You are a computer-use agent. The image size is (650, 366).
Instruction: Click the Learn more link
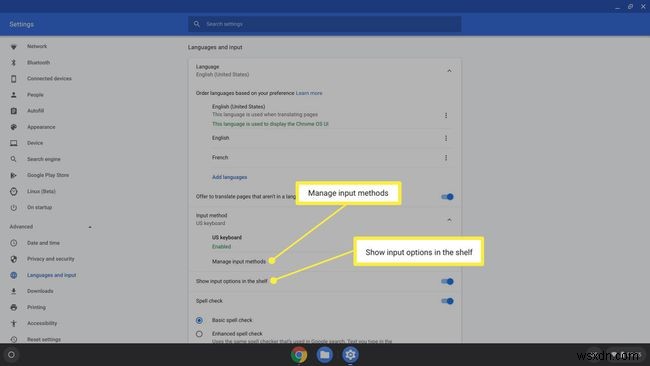pos(309,93)
